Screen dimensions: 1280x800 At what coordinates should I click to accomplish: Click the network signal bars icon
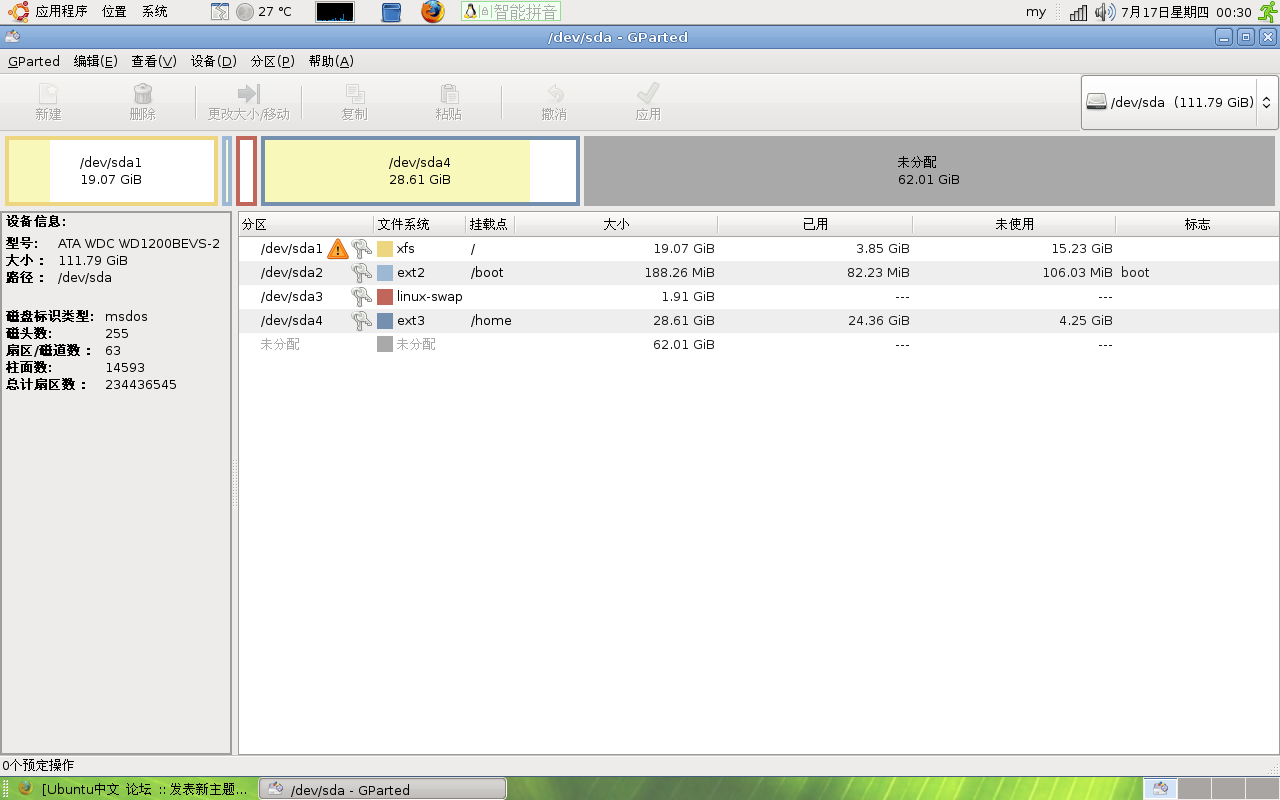click(1078, 12)
